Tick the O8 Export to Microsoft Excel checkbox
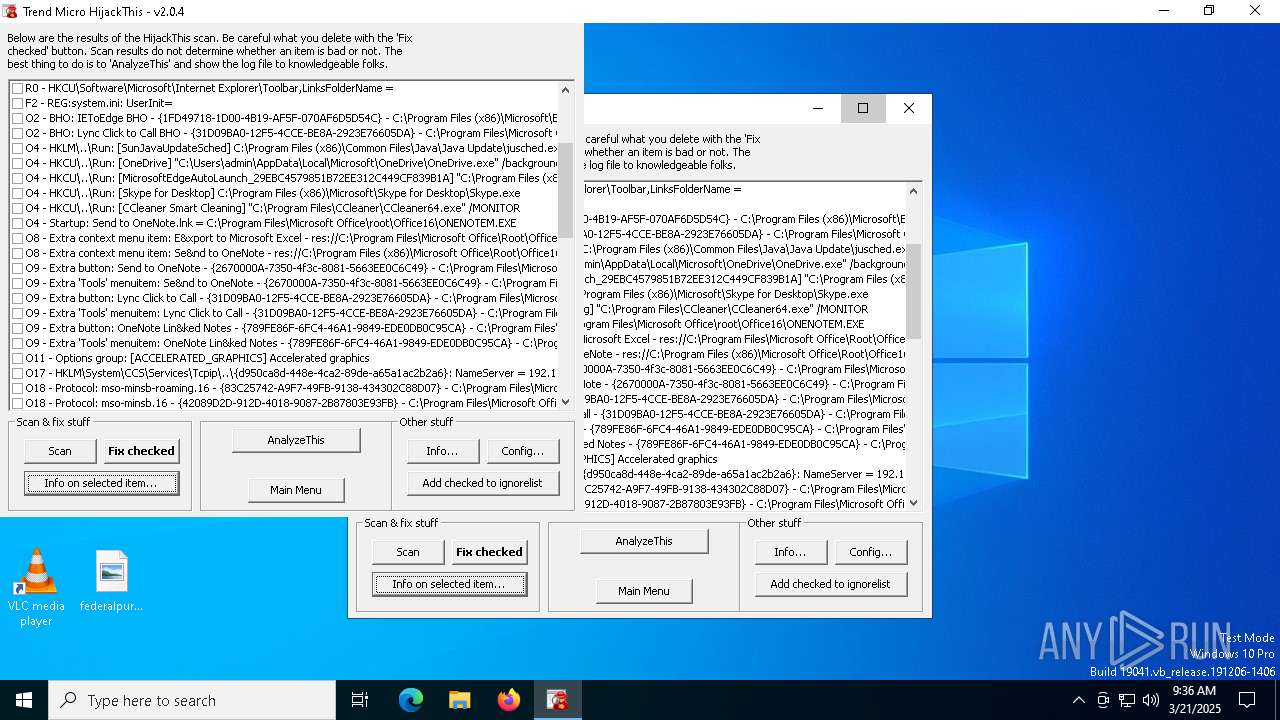The image size is (1280, 720). [x=18, y=238]
